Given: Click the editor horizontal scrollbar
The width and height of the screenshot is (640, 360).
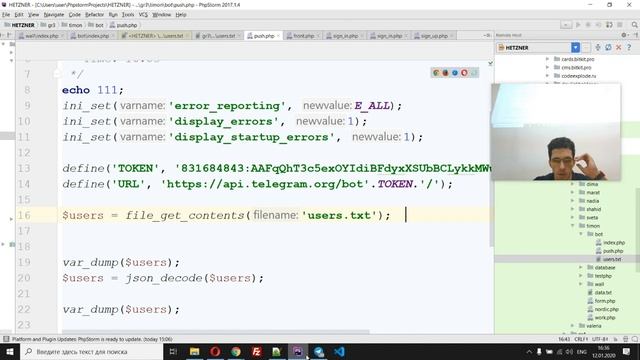Looking at the screenshot, I should 216,332.
